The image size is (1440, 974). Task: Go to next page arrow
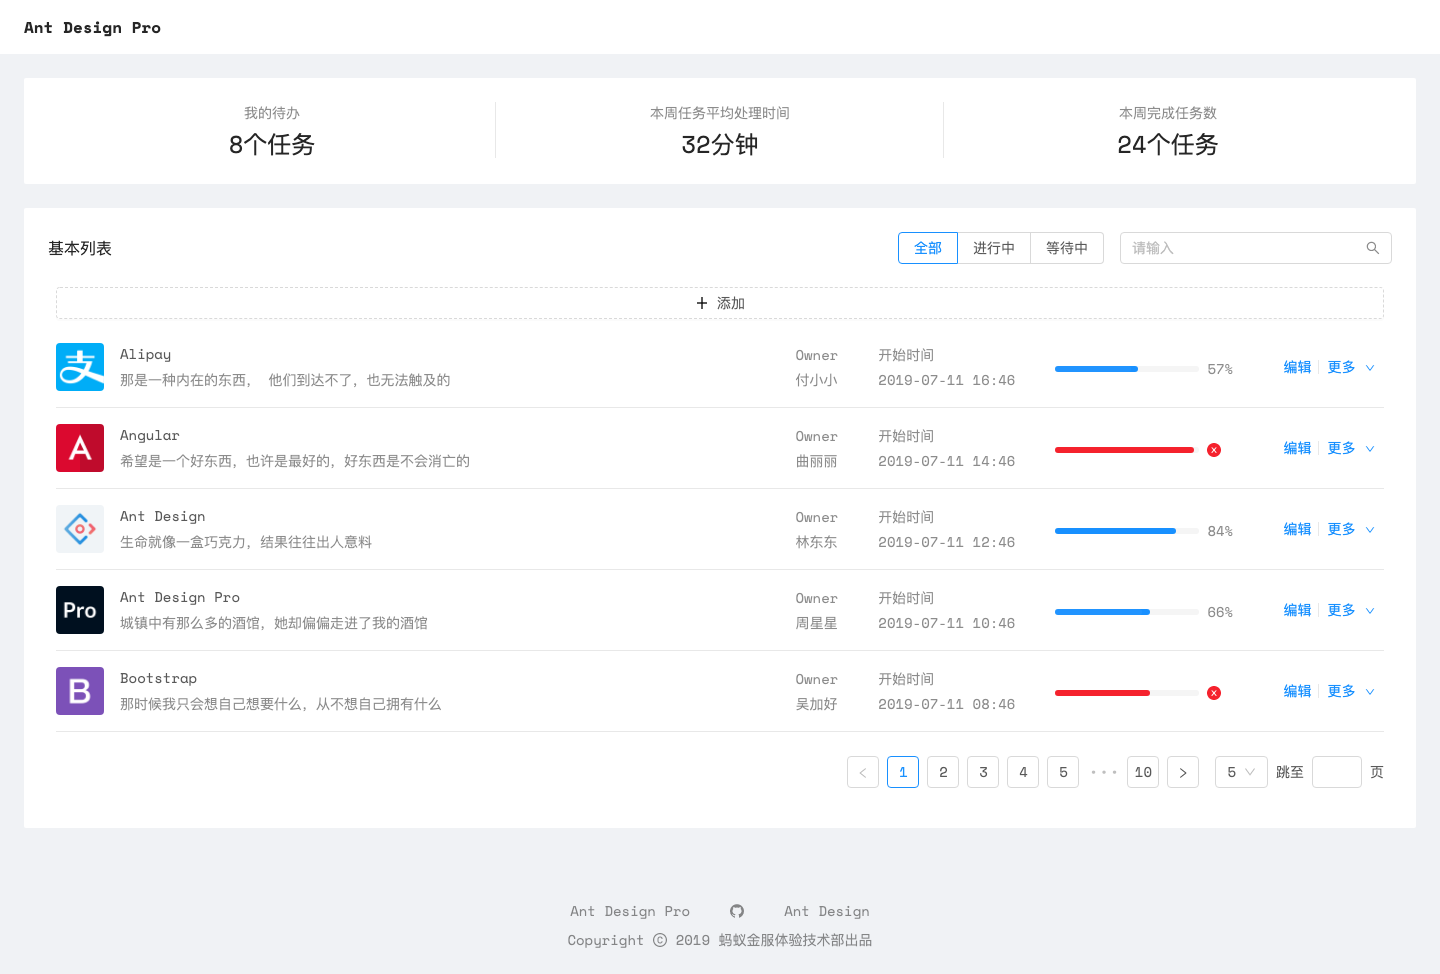pyautogui.click(x=1183, y=772)
